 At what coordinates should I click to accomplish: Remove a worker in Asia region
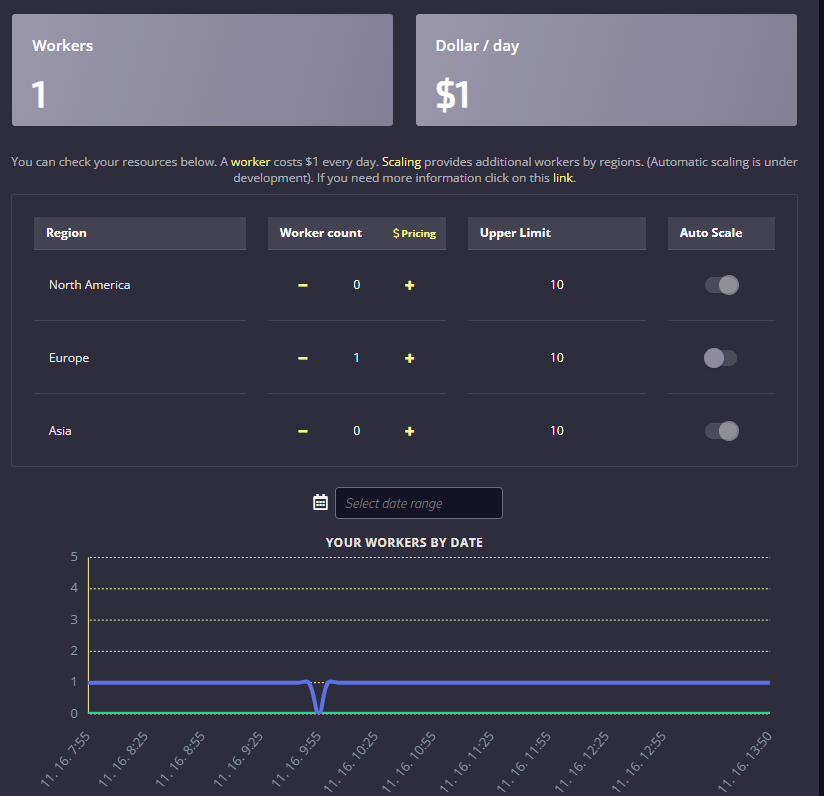click(303, 432)
